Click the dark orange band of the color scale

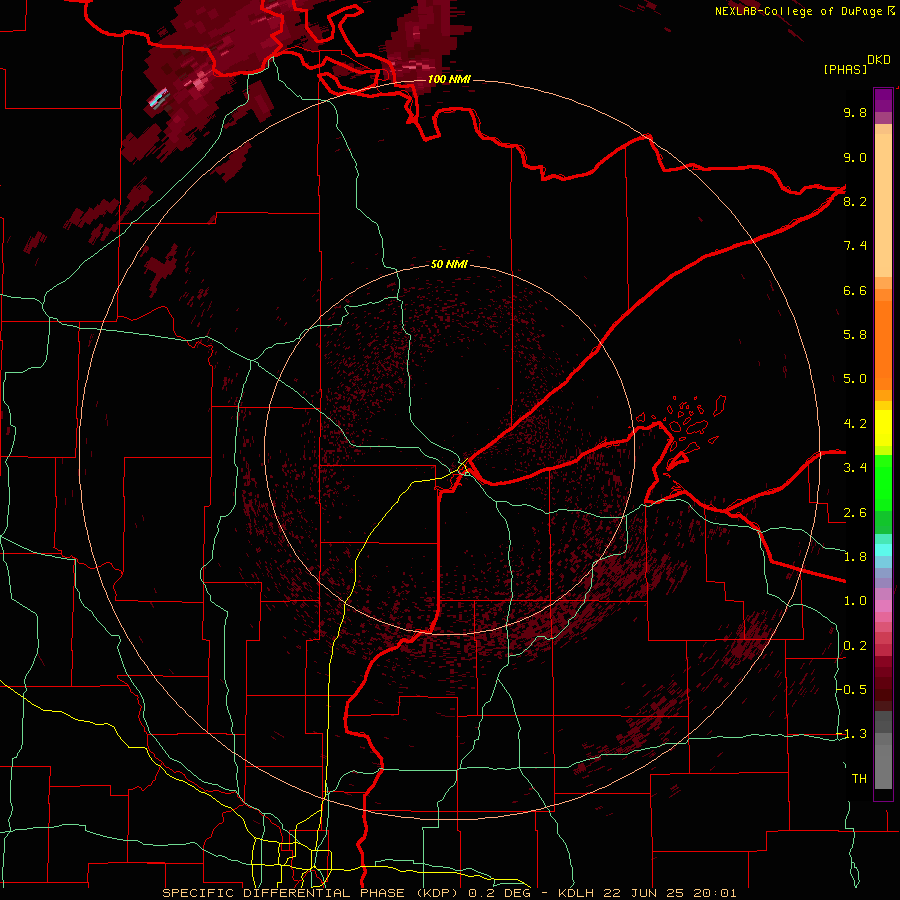(883, 344)
